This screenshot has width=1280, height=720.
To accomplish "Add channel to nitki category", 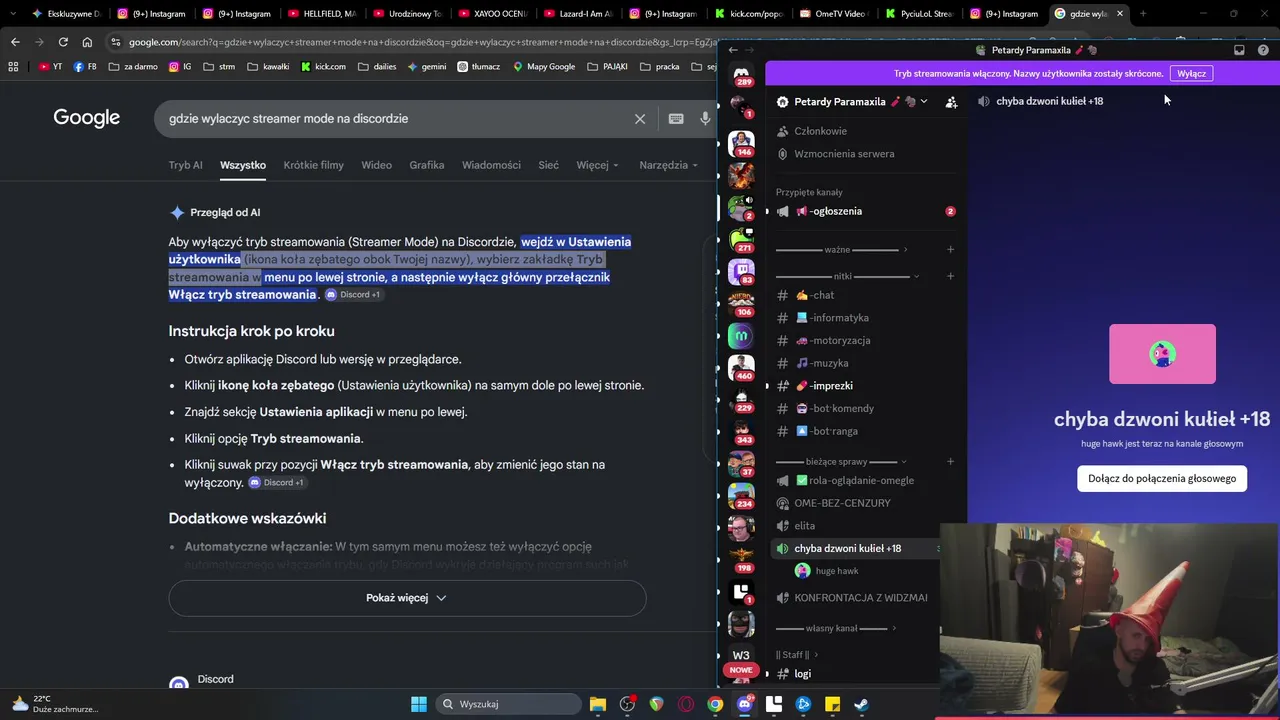I will 950,276.
